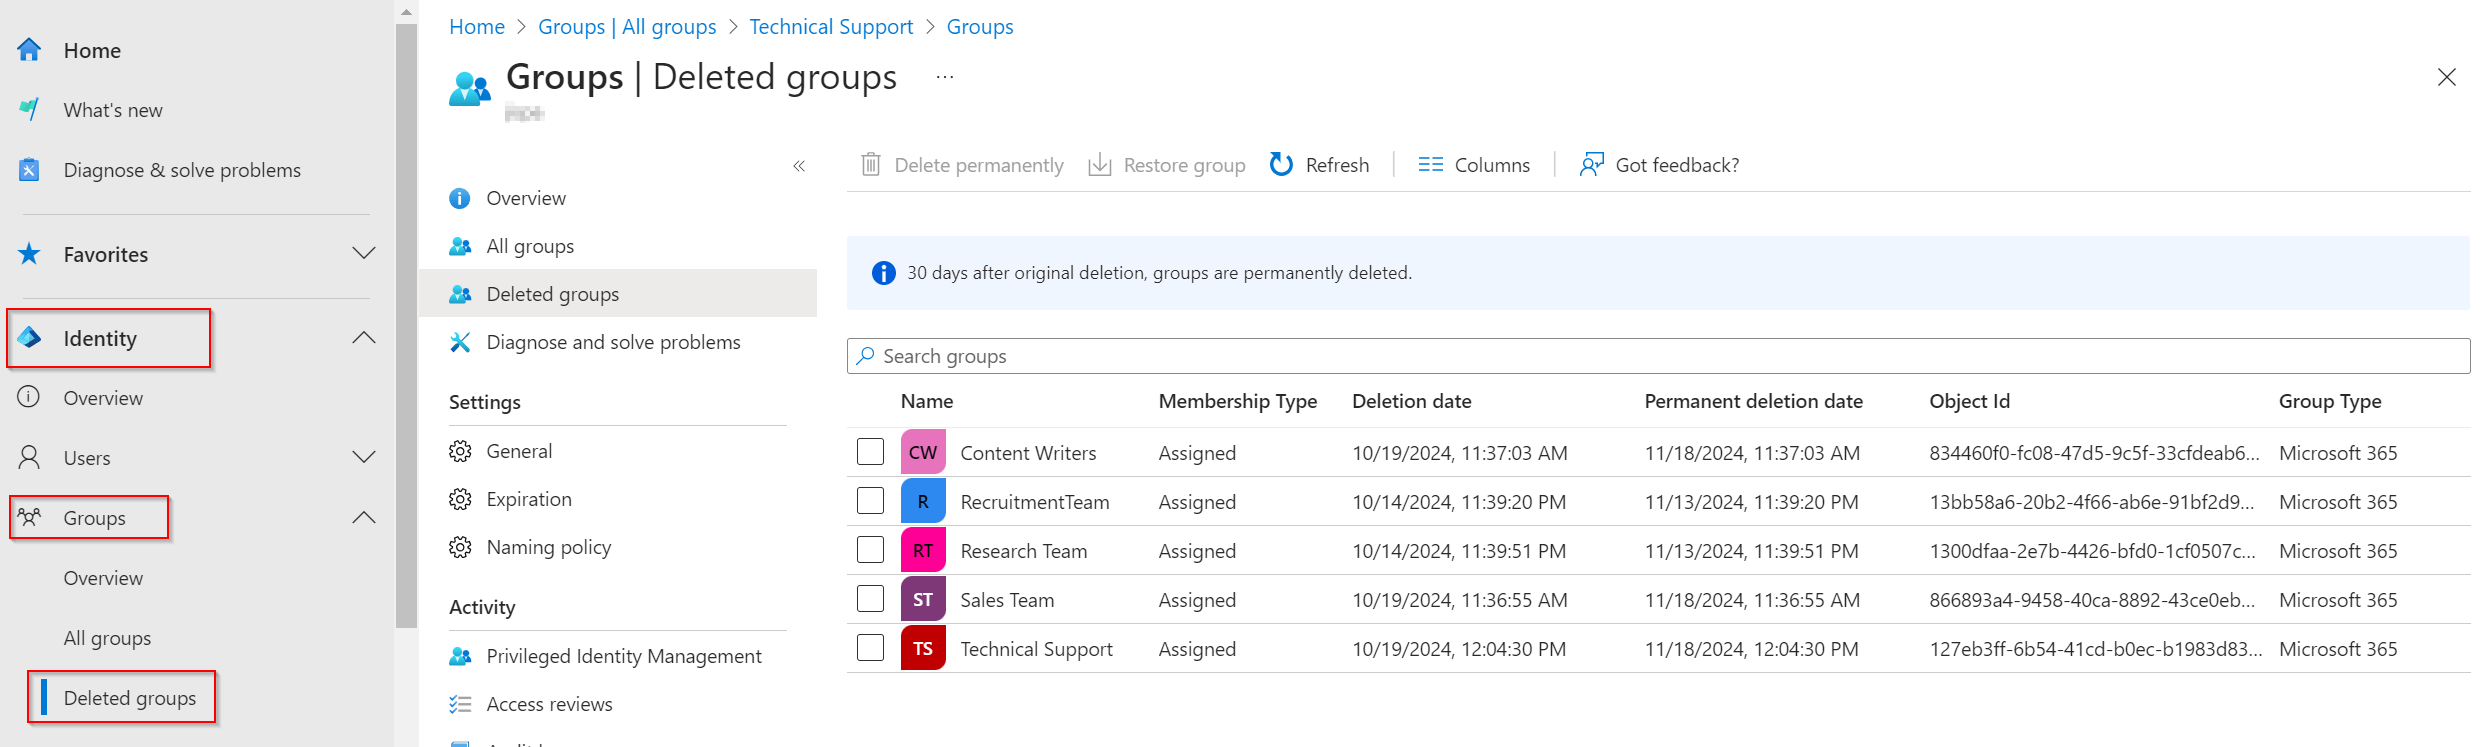Open the ellipsis more options menu
The width and height of the screenshot is (2481, 747).
(945, 77)
